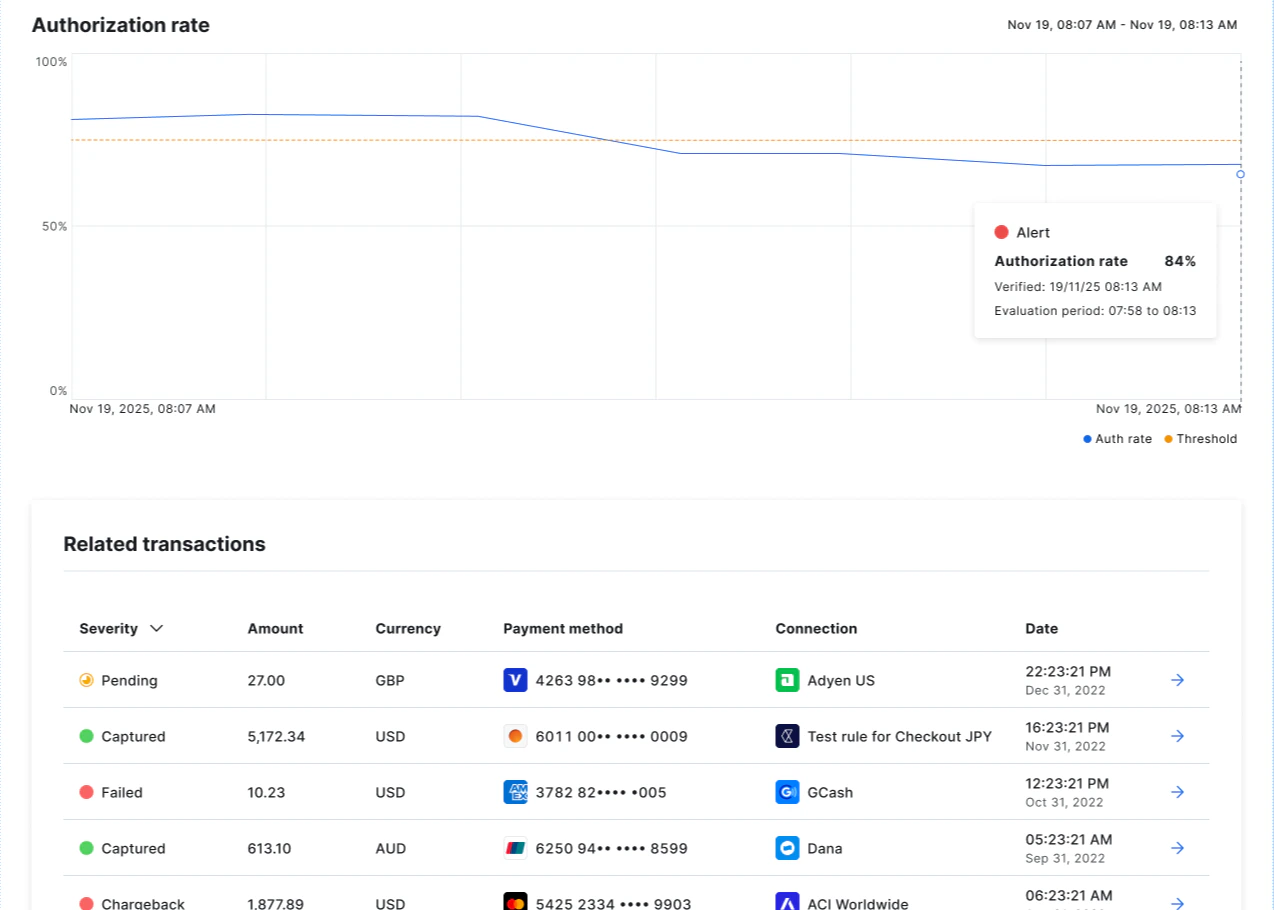1274x910 pixels.
Task: Toggle the Threshold line in the legend
Action: point(1200,438)
